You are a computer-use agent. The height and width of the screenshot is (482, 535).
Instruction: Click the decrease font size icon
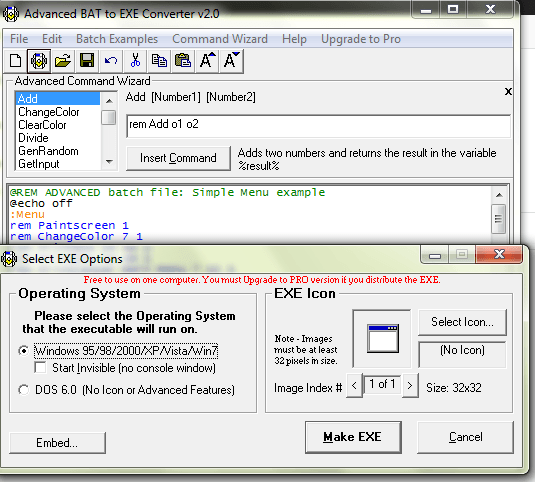click(231, 61)
